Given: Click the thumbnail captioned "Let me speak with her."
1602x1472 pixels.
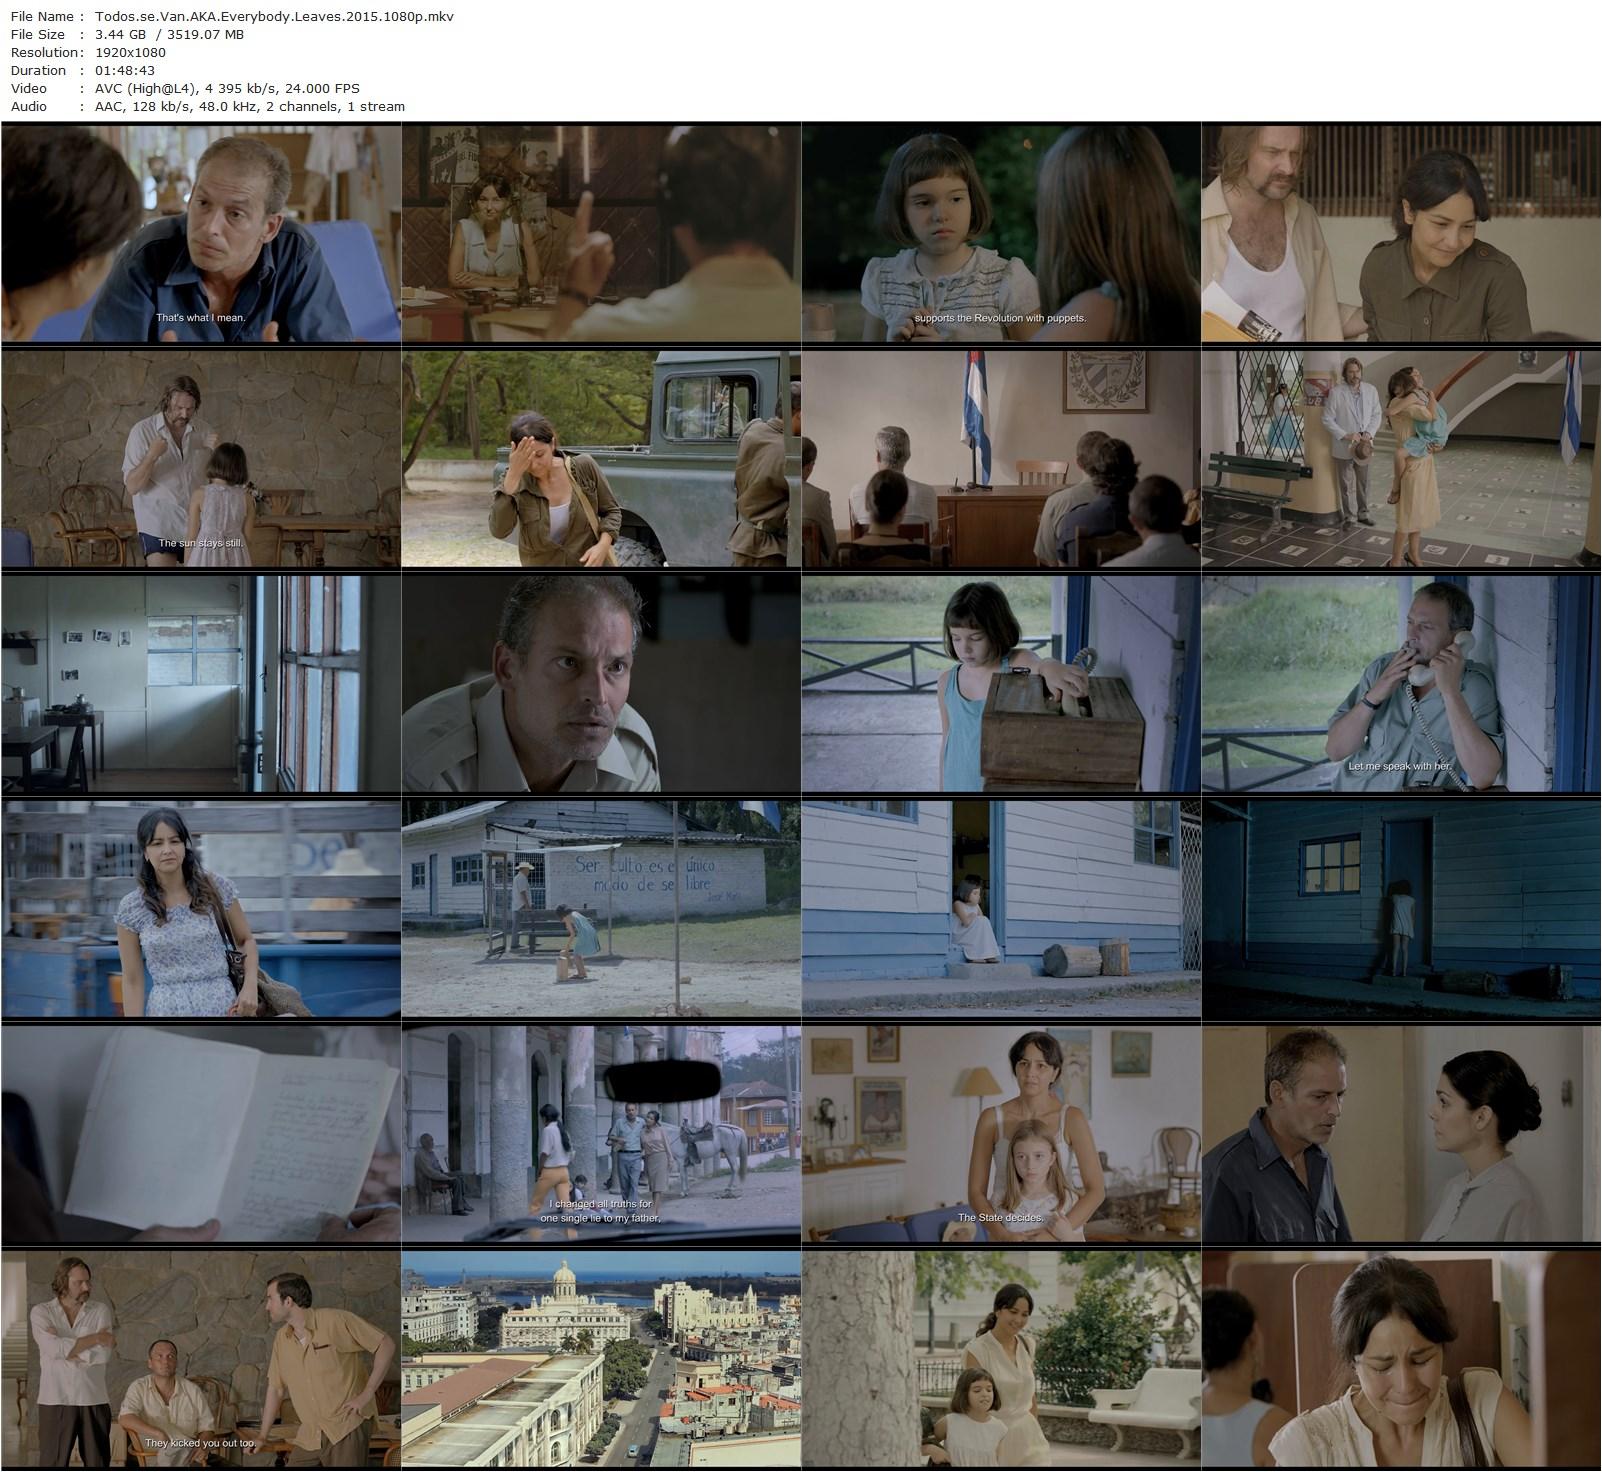Looking at the screenshot, I should [x=1401, y=683].
